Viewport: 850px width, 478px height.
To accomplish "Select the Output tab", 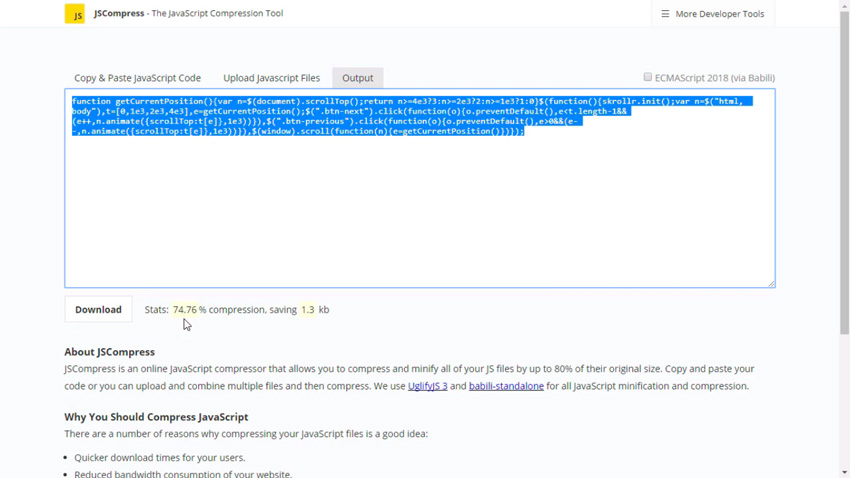I will [357, 78].
